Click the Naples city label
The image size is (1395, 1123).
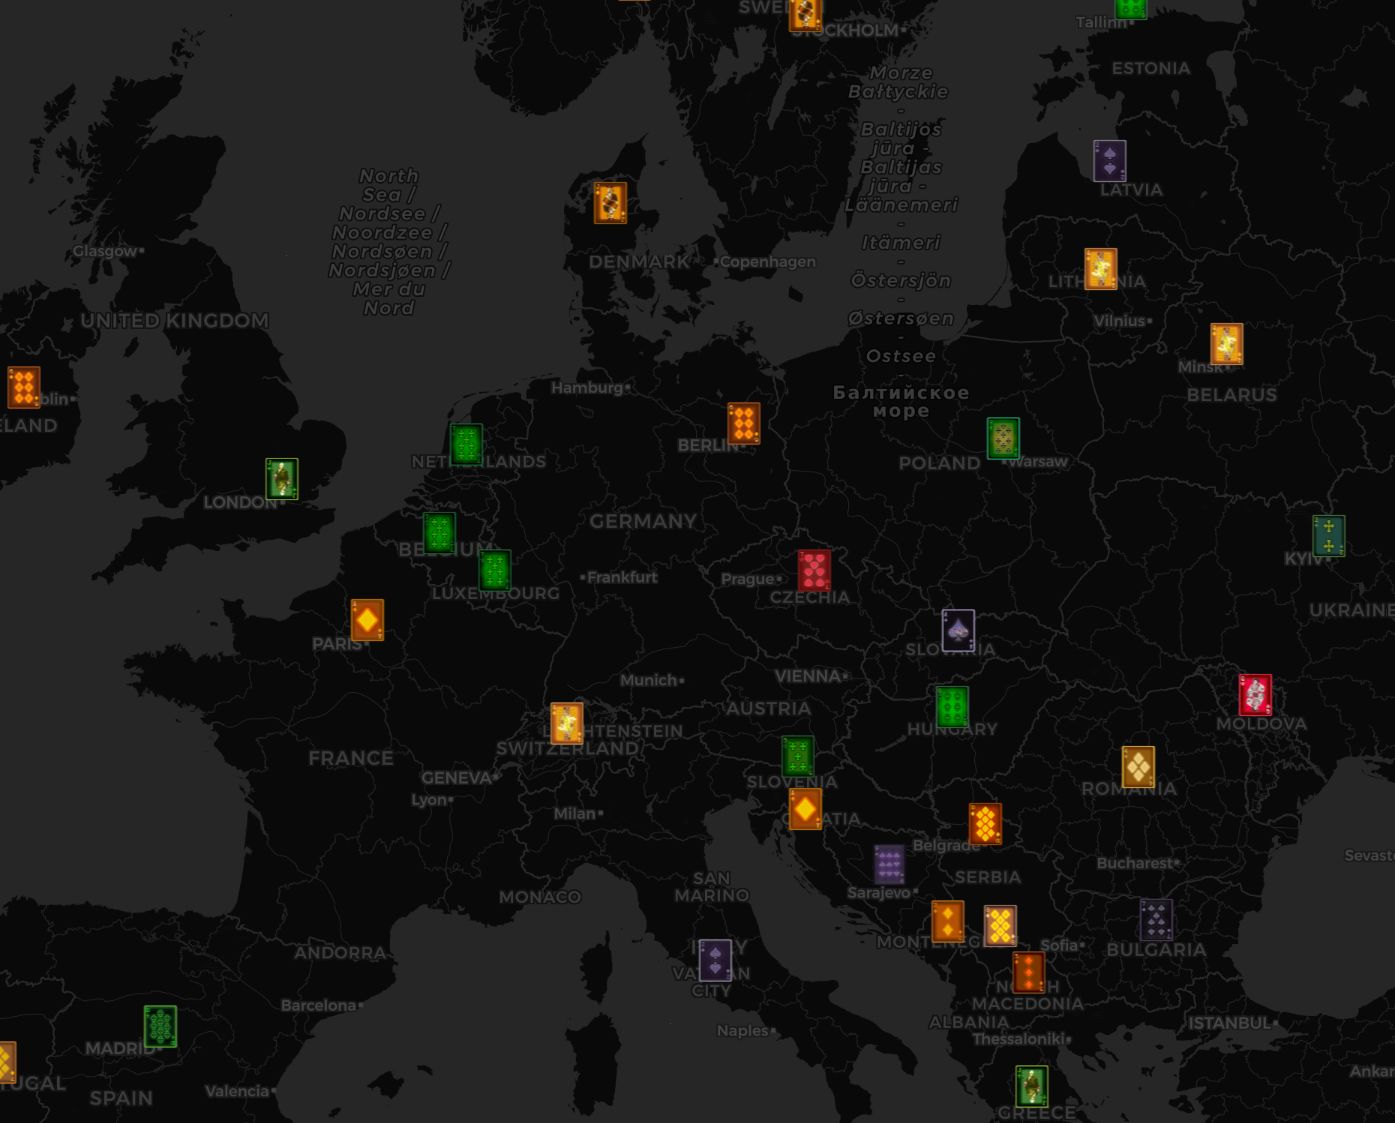(742, 1031)
